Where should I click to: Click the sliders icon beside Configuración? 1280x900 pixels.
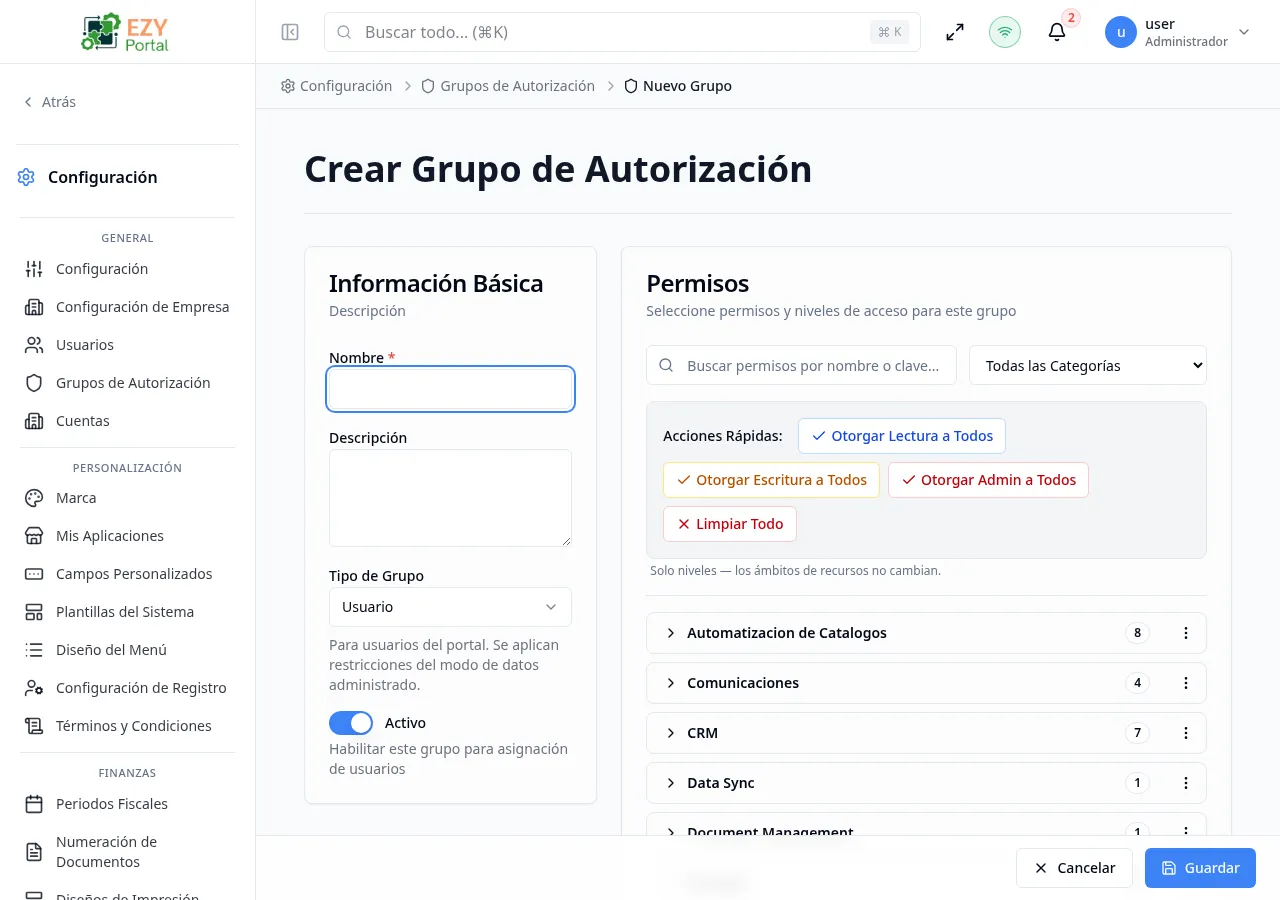pyautogui.click(x=34, y=269)
